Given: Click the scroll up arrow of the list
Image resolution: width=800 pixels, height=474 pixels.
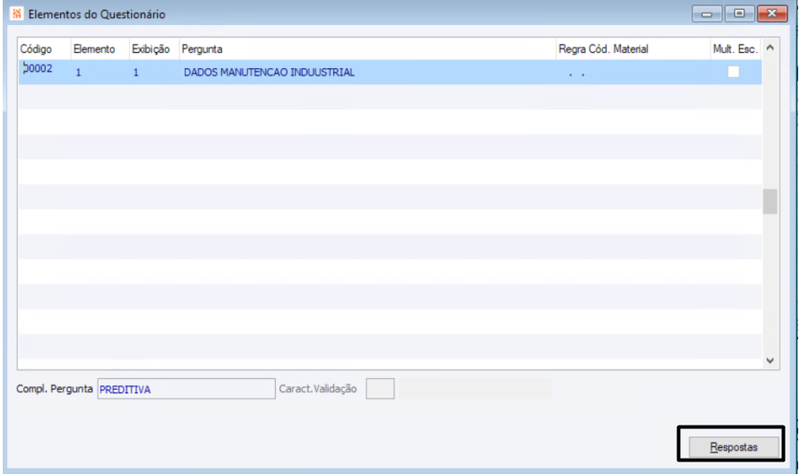Looking at the screenshot, I should click(x=770, y=47).
